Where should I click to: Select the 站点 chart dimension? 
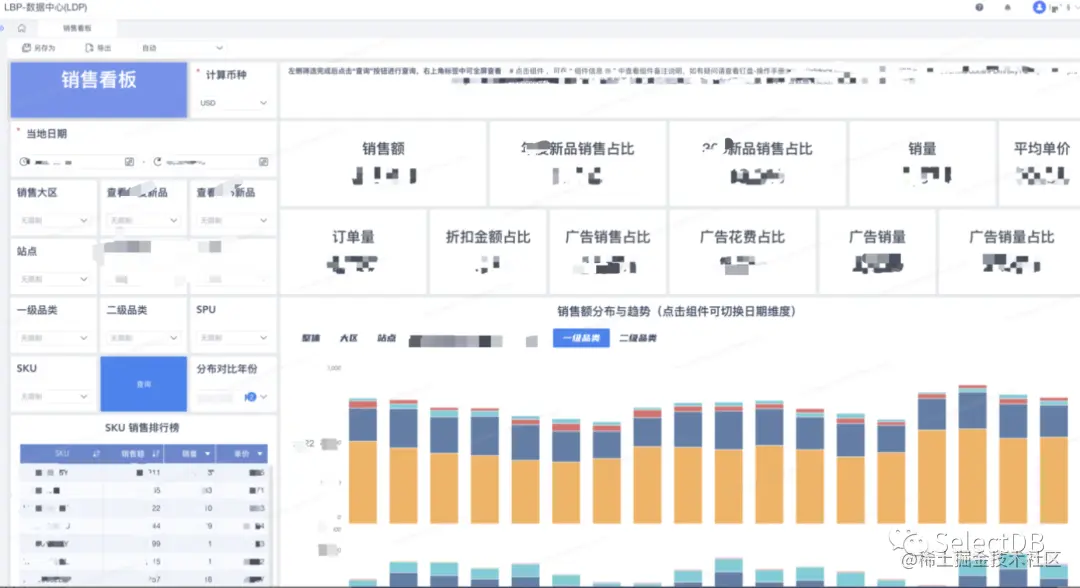[386, 338]
